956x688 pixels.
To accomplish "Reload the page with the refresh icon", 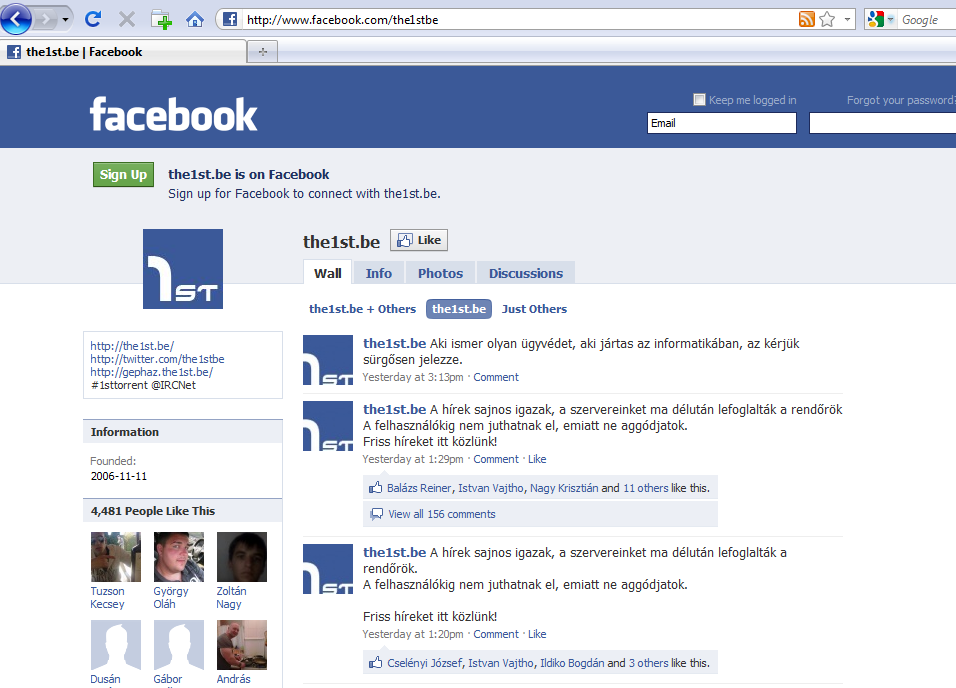I will pyautogui.click(x=93, y=20).
